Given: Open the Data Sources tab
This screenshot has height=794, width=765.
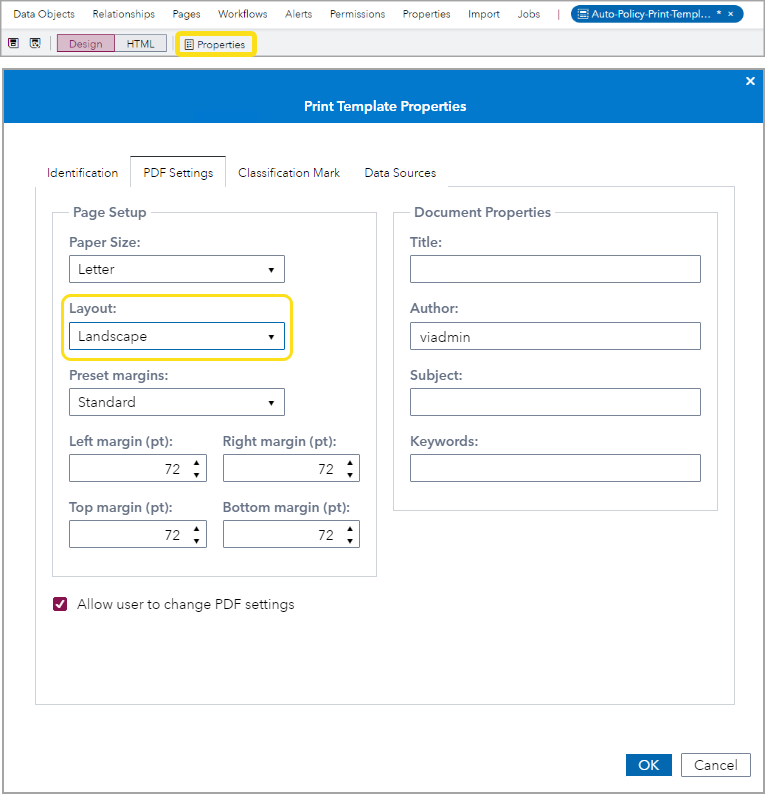Looking at the screenshot, I should coord(400,172).
